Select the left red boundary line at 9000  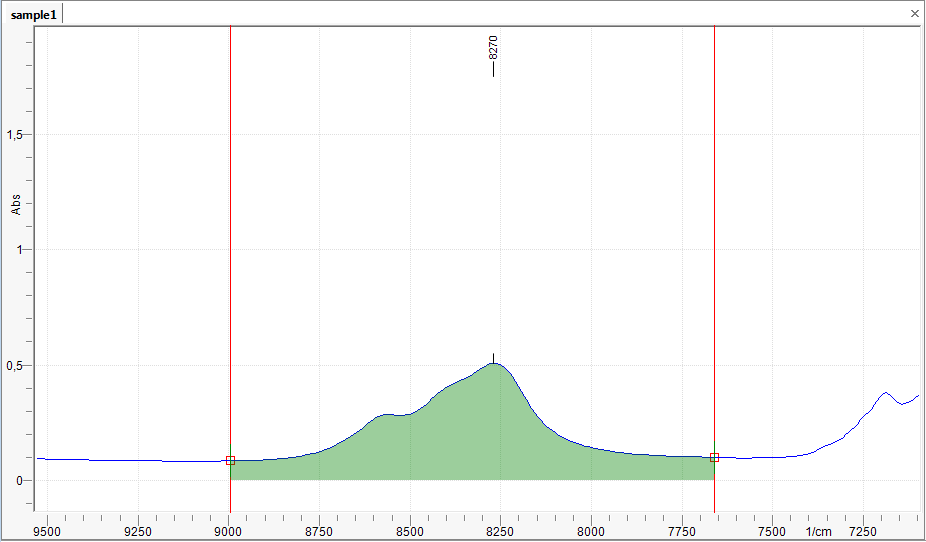click(230, 250)
